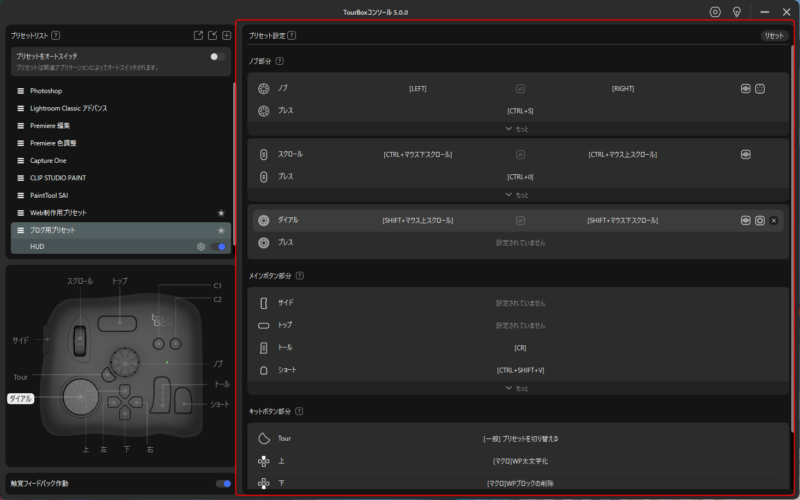Expand もっと under the ショート row

click(517, 388)
